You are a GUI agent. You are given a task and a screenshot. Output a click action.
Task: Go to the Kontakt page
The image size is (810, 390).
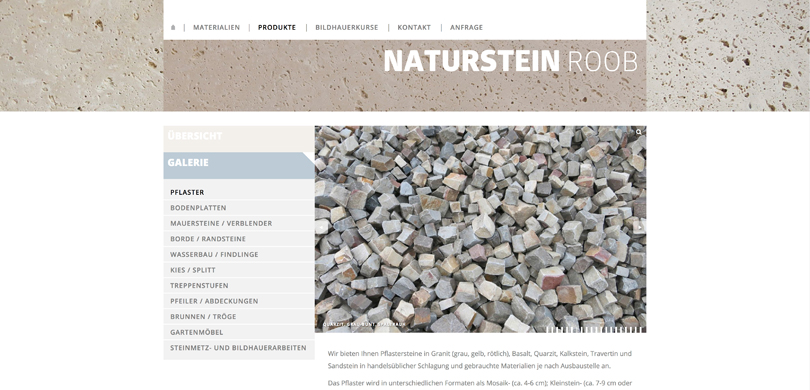tap(414, 28)
